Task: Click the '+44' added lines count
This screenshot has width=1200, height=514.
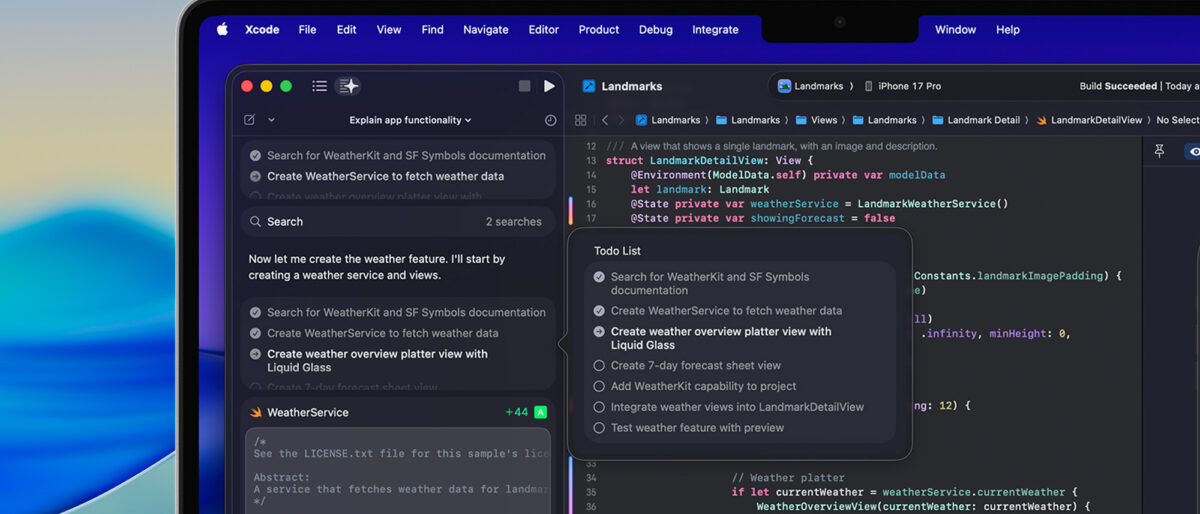Action: (x=516, y=412)
